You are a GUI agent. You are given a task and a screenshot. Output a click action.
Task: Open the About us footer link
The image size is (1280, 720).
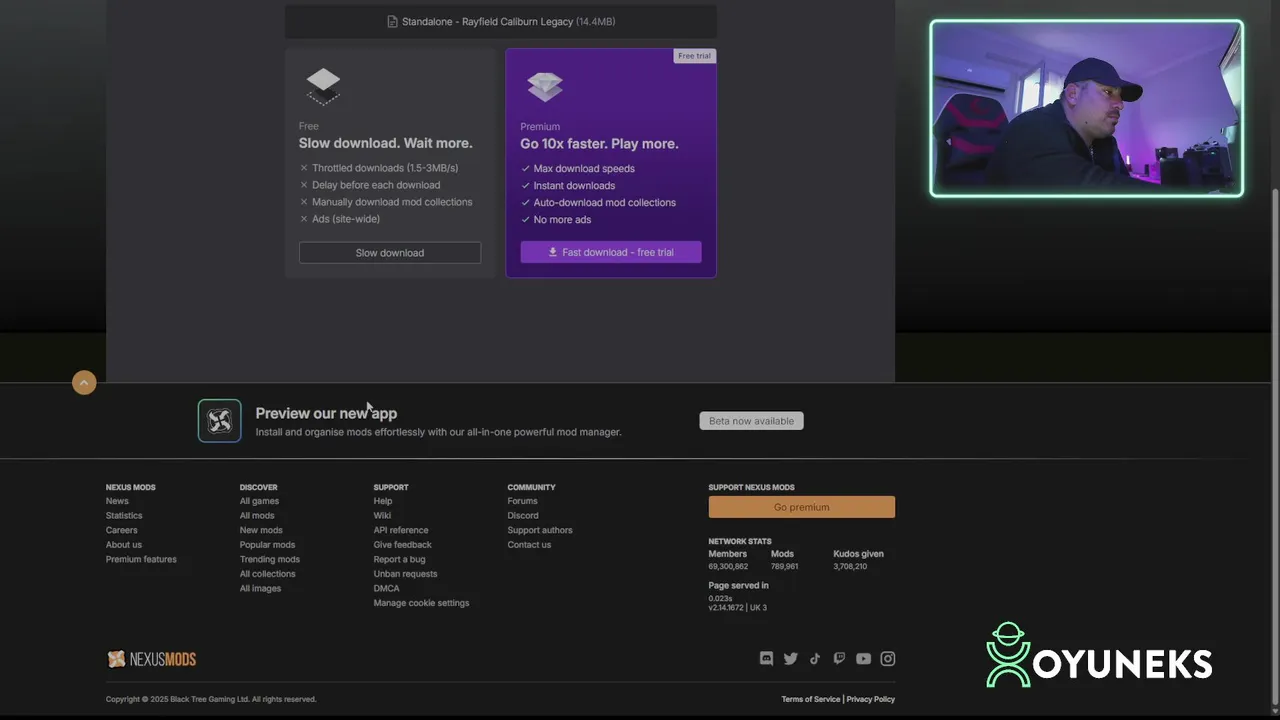[124, 545]
